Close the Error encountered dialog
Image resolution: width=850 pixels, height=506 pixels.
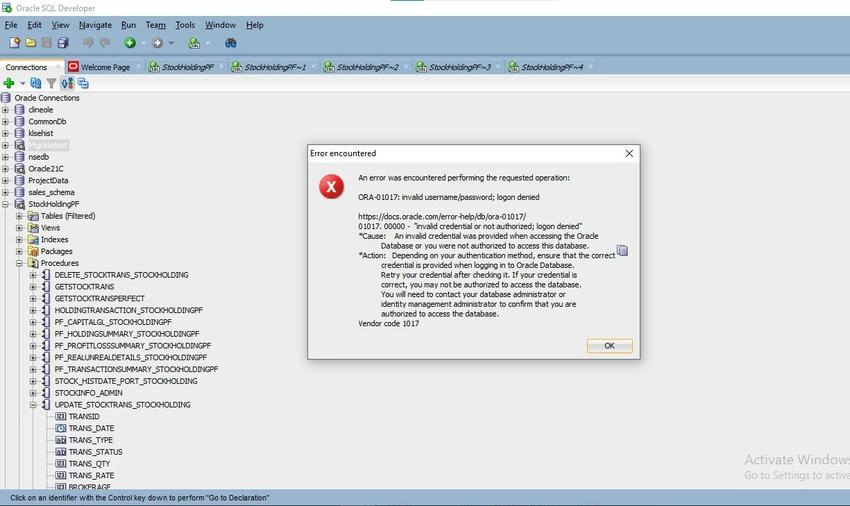click(x=629, y=153)
